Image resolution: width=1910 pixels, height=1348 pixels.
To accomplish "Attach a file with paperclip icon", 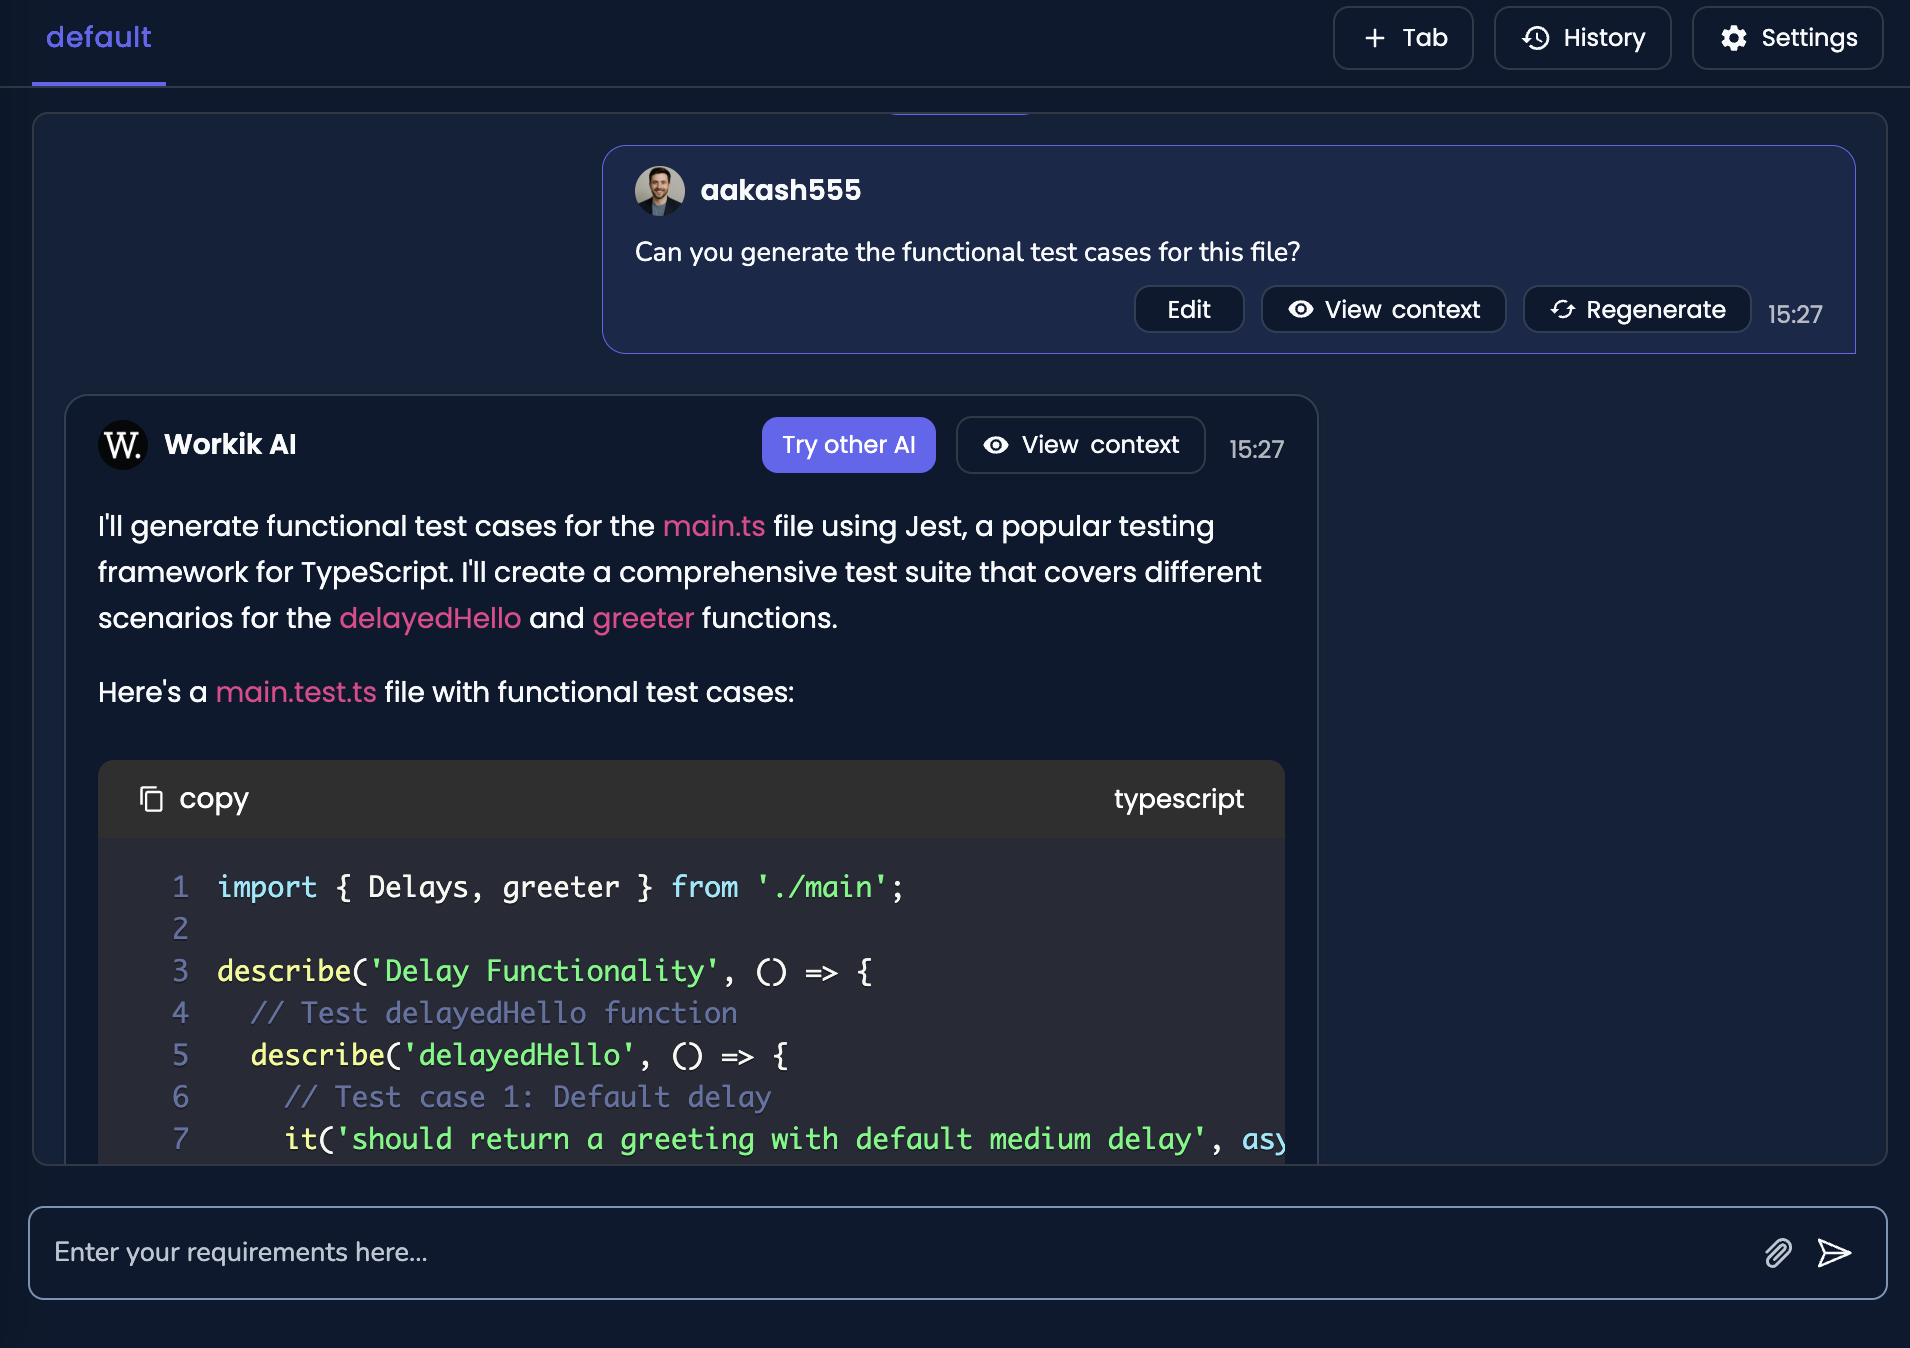I will tap(1778, 1253).
